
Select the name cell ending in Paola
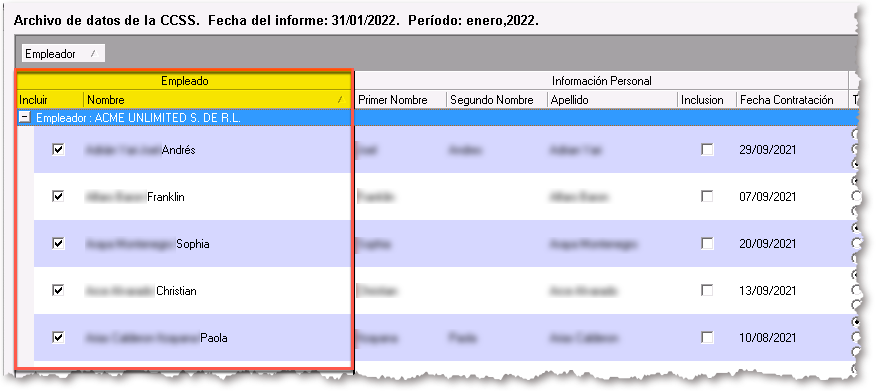218,338
